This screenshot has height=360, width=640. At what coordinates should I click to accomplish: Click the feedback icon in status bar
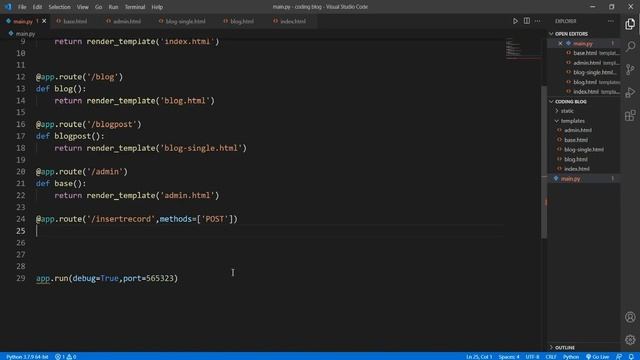point(619,357)
